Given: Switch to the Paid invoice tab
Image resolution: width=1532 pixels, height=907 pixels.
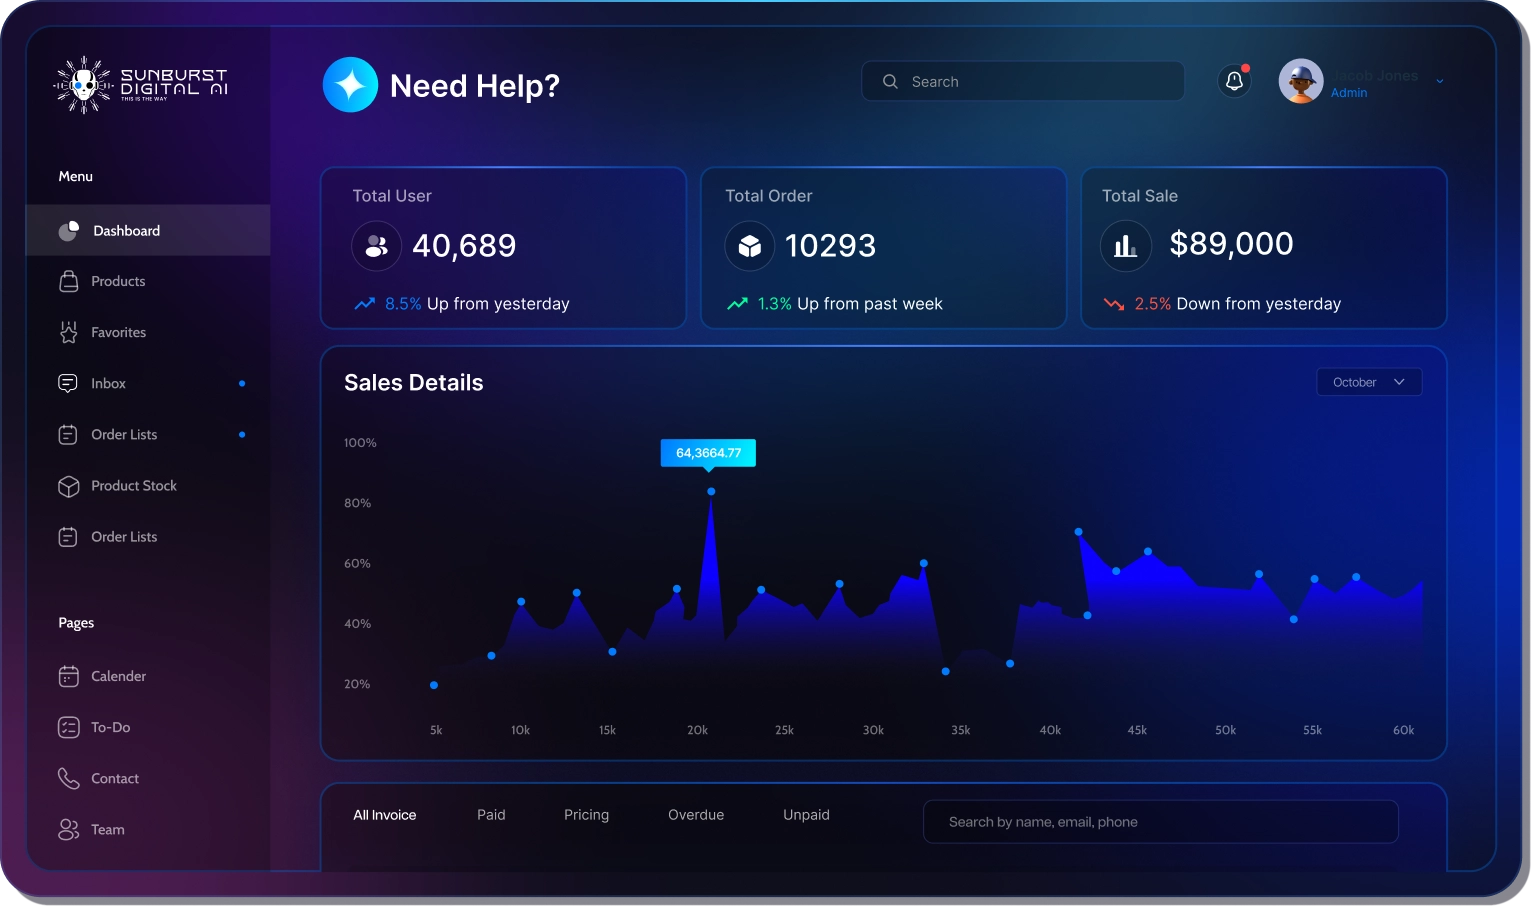Looking at the screenshot, I should (x=491, y=815).
